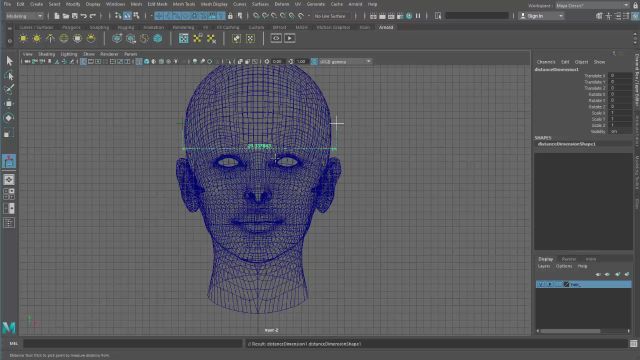This screenshot has width=640, height=360.
Task: Toggle select by component type mode
Action: point(136,16)
